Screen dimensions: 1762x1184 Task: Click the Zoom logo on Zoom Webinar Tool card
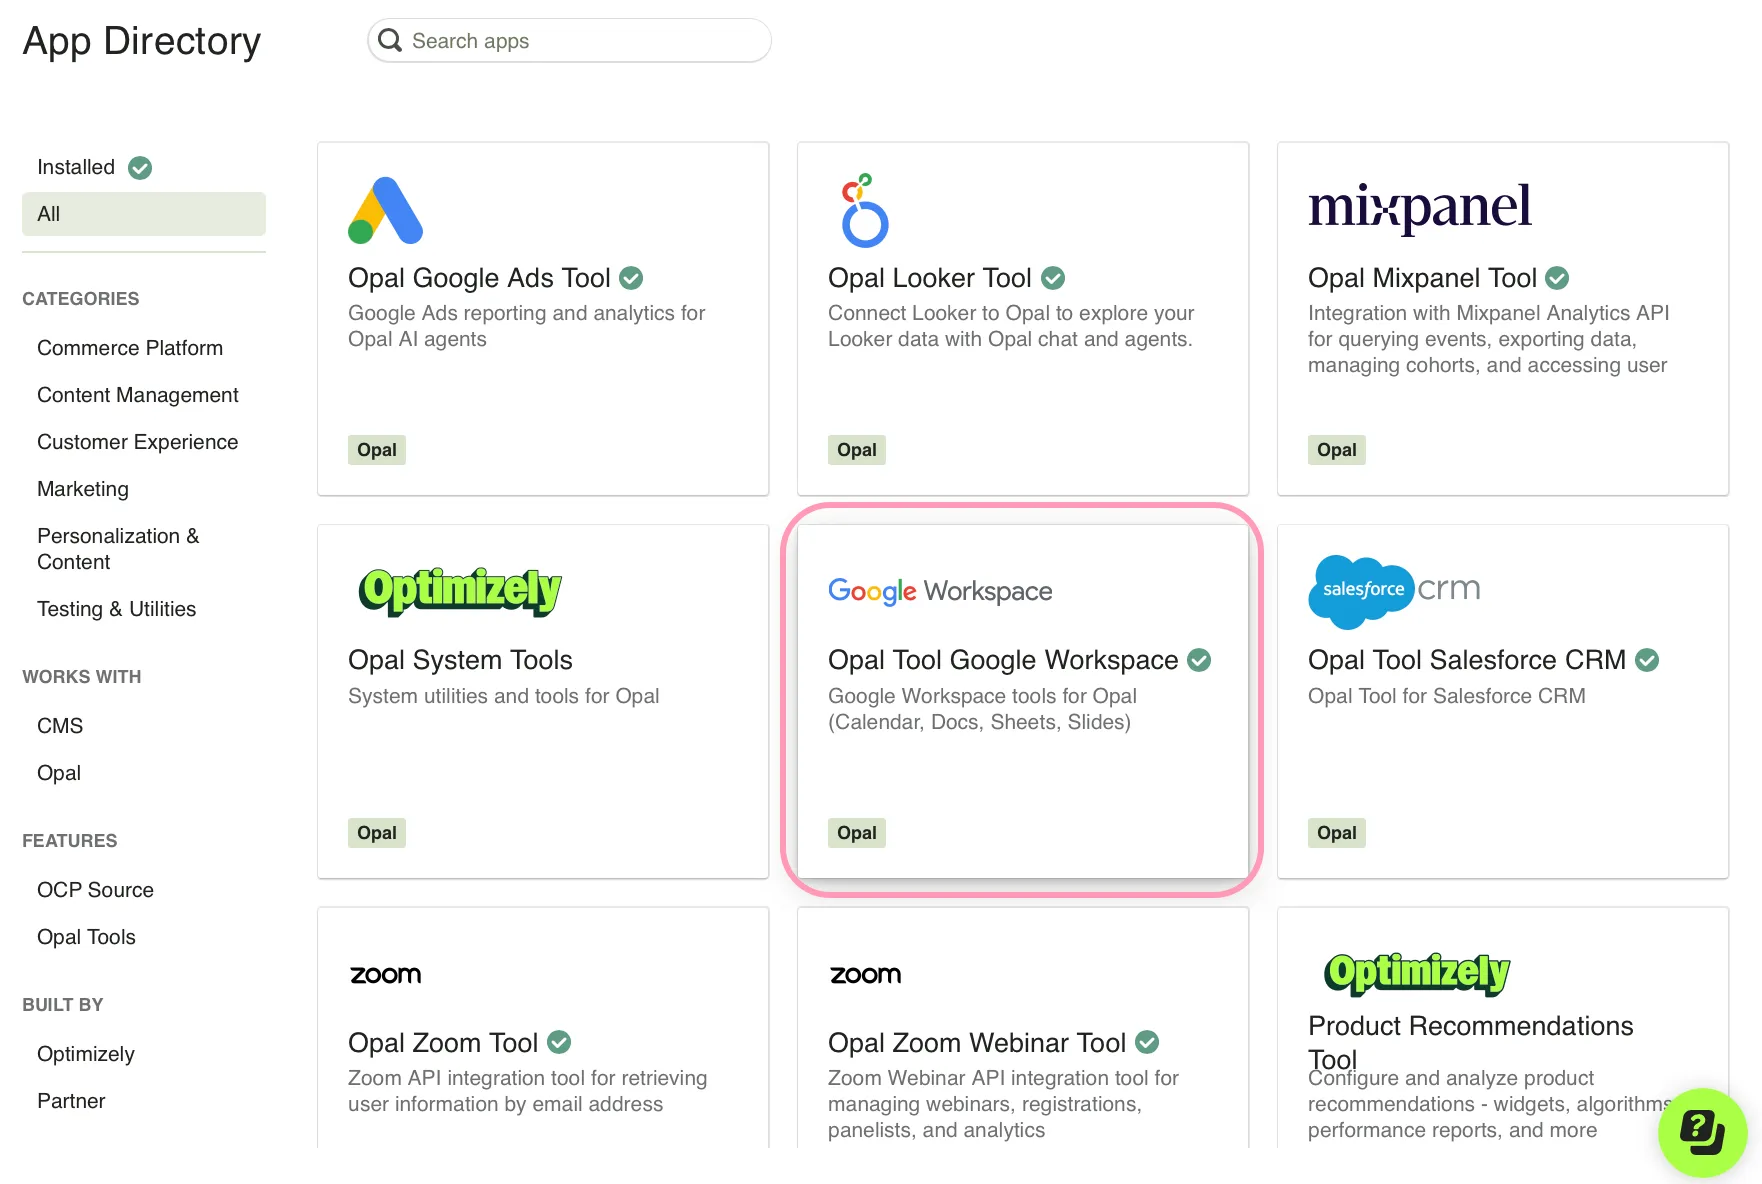[x=865, y=975]
